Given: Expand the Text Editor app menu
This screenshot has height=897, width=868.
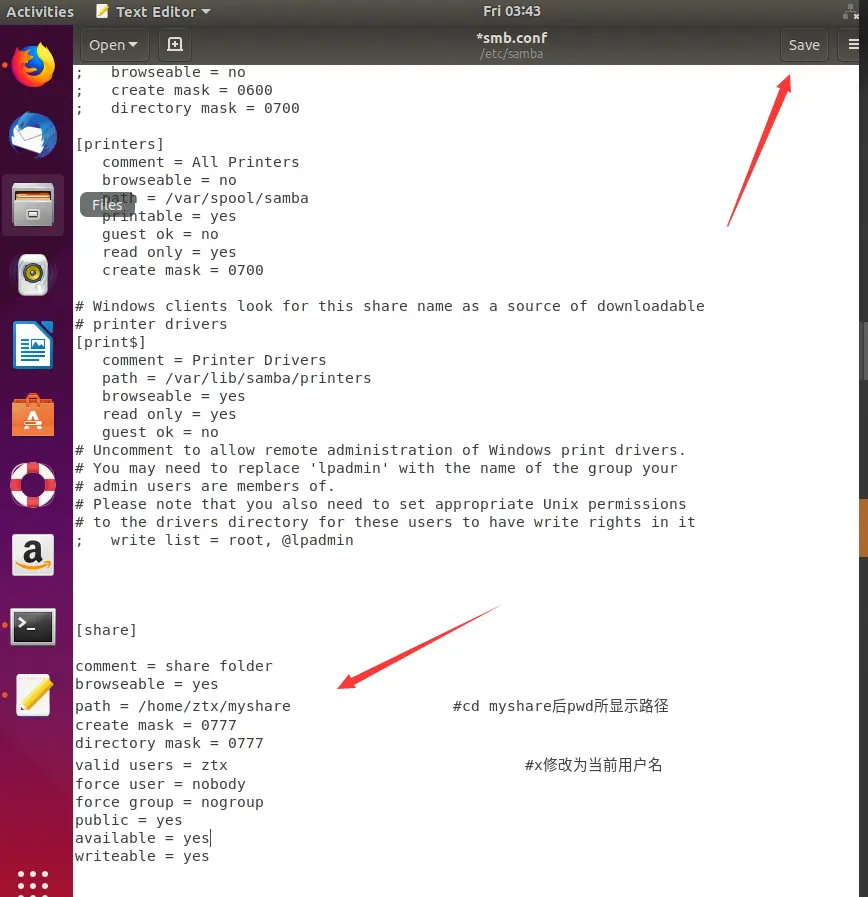Looking at the screenshot, I should click(153, 11).
